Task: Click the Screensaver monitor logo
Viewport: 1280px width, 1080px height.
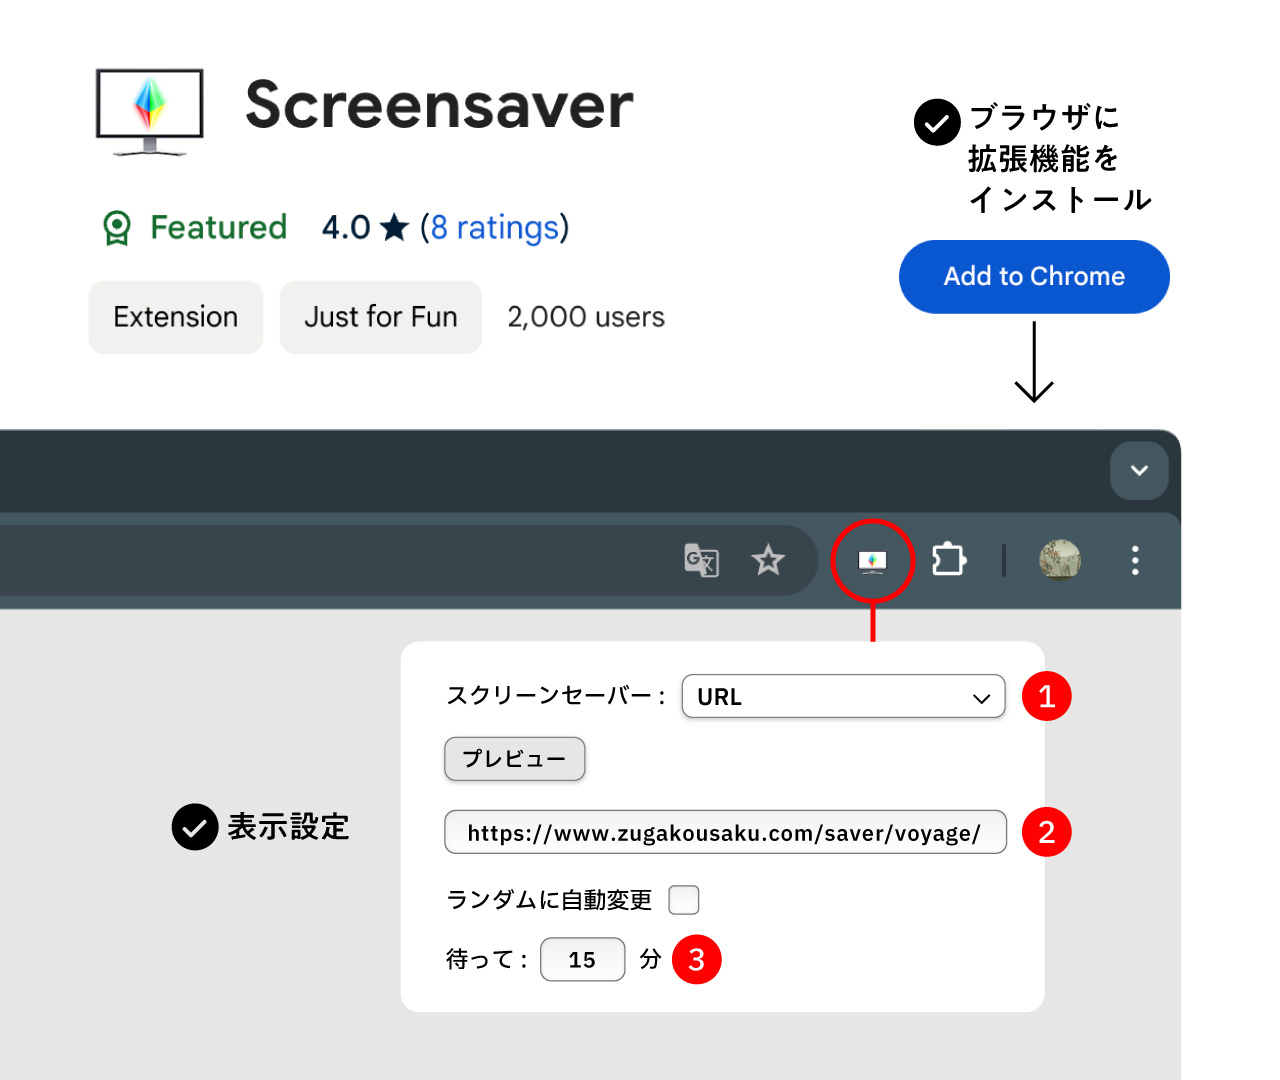Action: coord(150,111)
